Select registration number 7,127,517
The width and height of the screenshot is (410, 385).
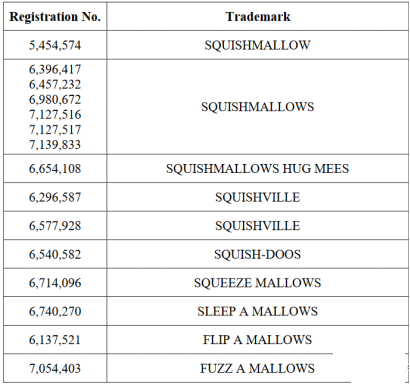tap(55, 129)
